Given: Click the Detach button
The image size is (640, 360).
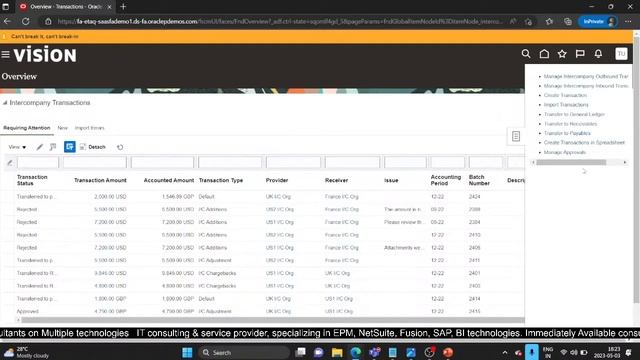Looking at the screenshot, I should (x=93, y=147).
